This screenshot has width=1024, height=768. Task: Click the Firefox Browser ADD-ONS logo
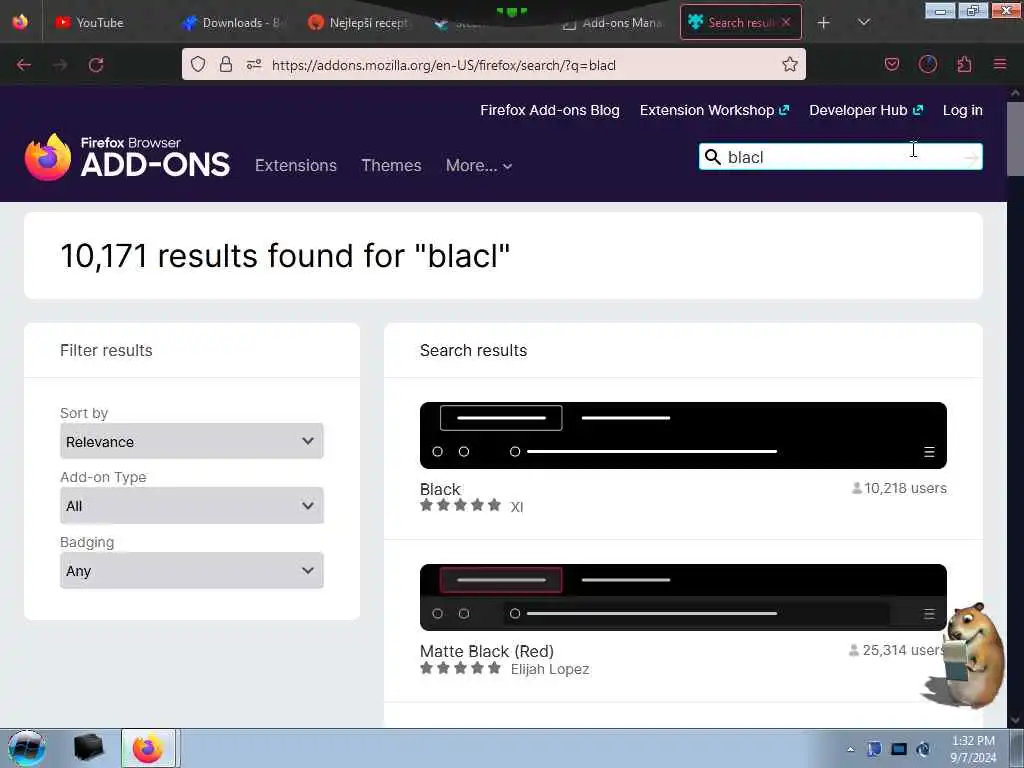[127, 157]
